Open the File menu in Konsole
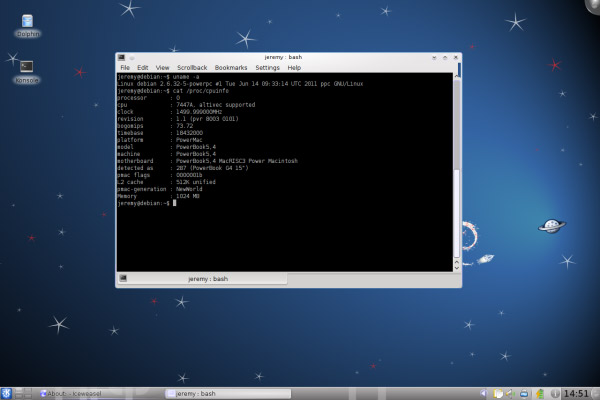This screenshot has width=600, height=400. click(x=125, y=68)
